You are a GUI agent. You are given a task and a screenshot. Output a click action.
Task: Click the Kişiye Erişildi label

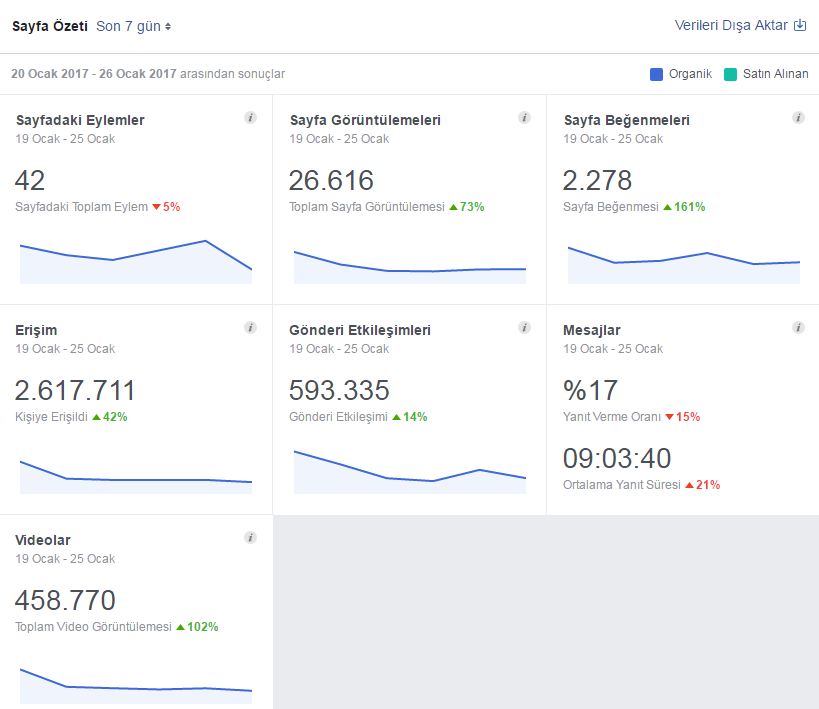[x=52, y=417]
